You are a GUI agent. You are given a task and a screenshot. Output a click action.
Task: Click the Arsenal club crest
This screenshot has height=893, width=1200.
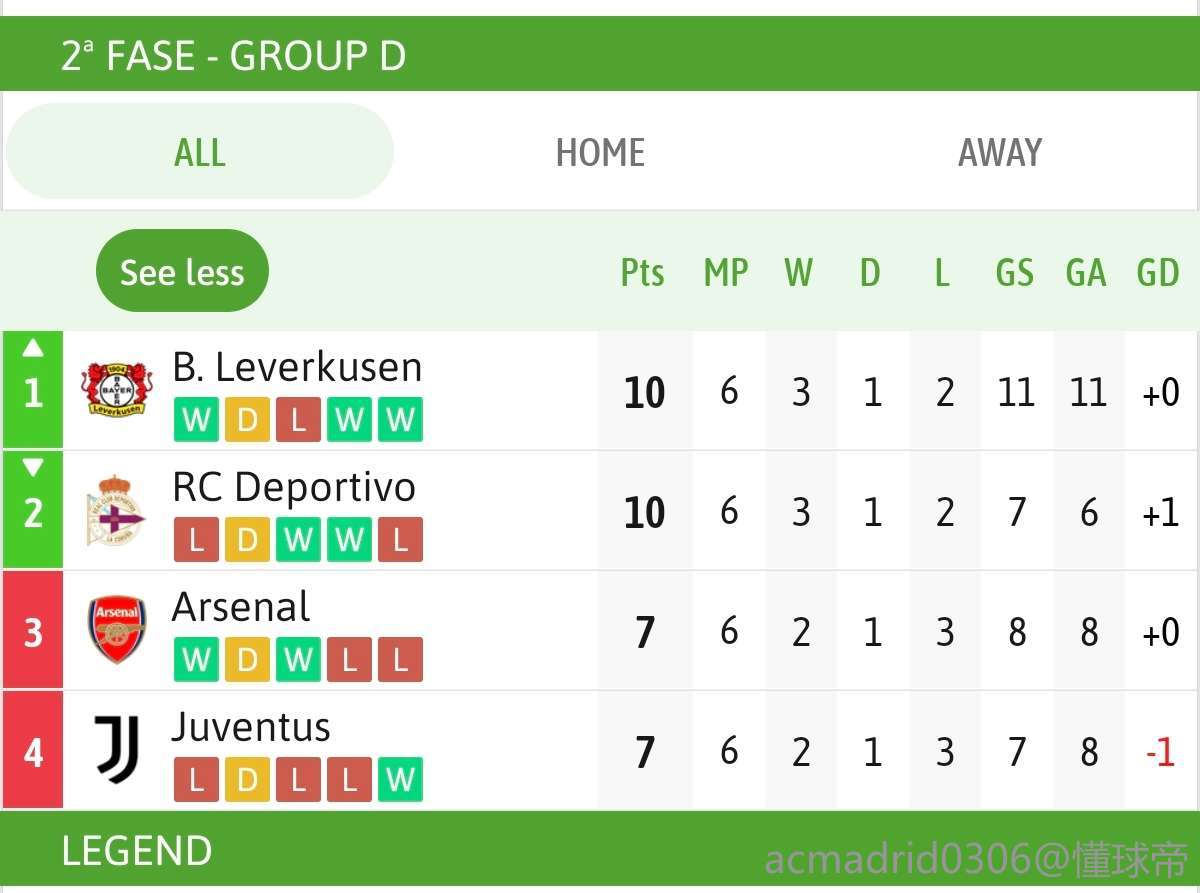click(117, 630)
